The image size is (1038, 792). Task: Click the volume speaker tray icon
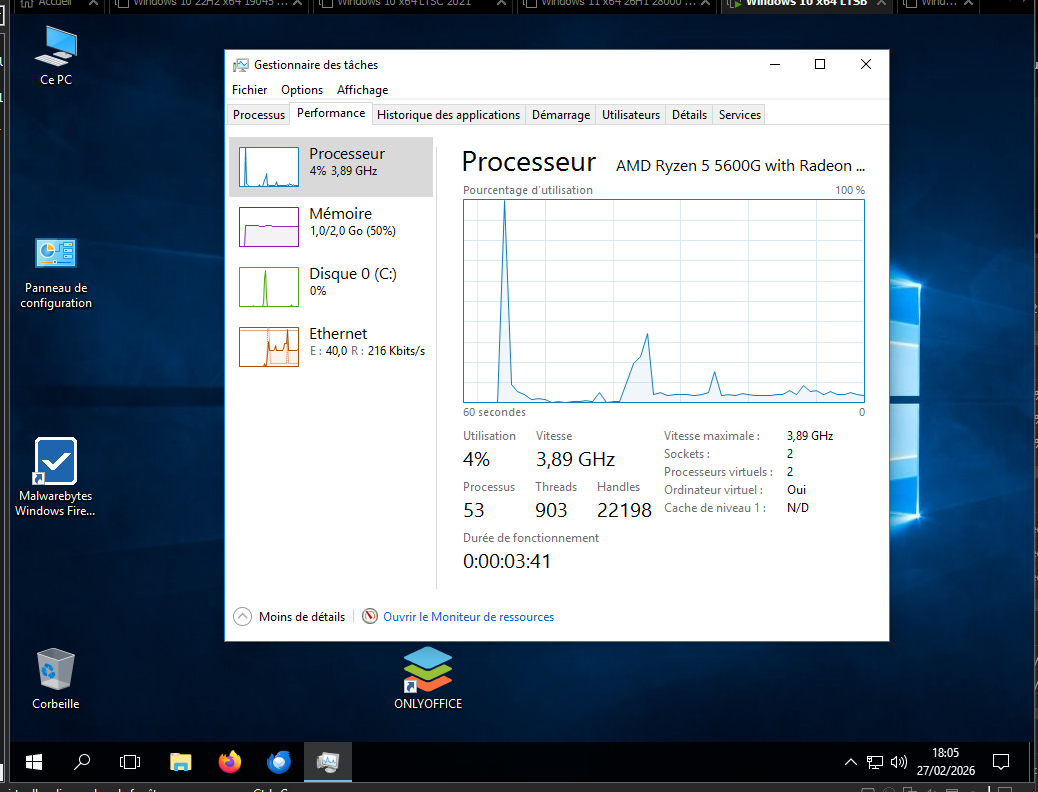point(898,762)
